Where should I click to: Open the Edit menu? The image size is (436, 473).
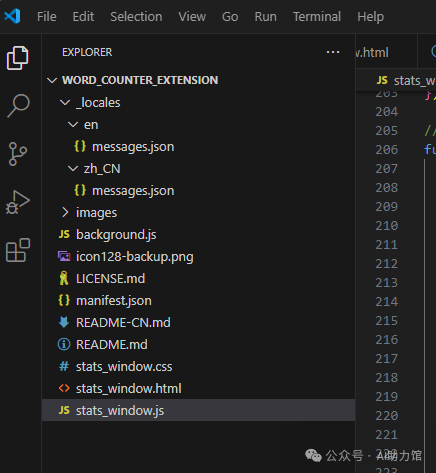click(83, 16)
